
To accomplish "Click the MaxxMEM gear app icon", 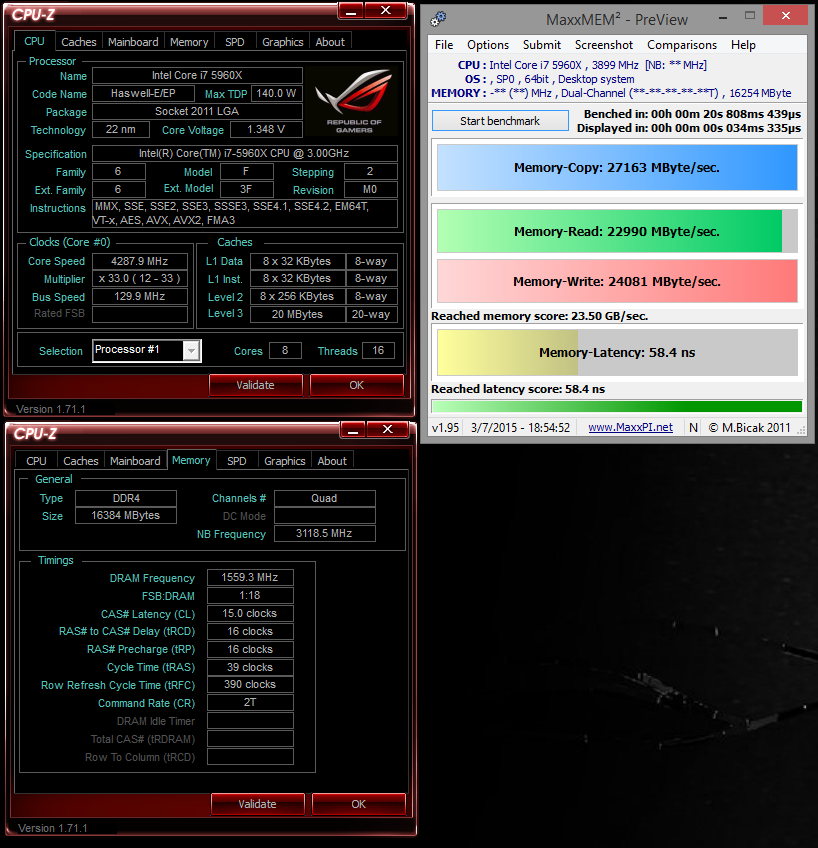I will click(x=438, y=19).
